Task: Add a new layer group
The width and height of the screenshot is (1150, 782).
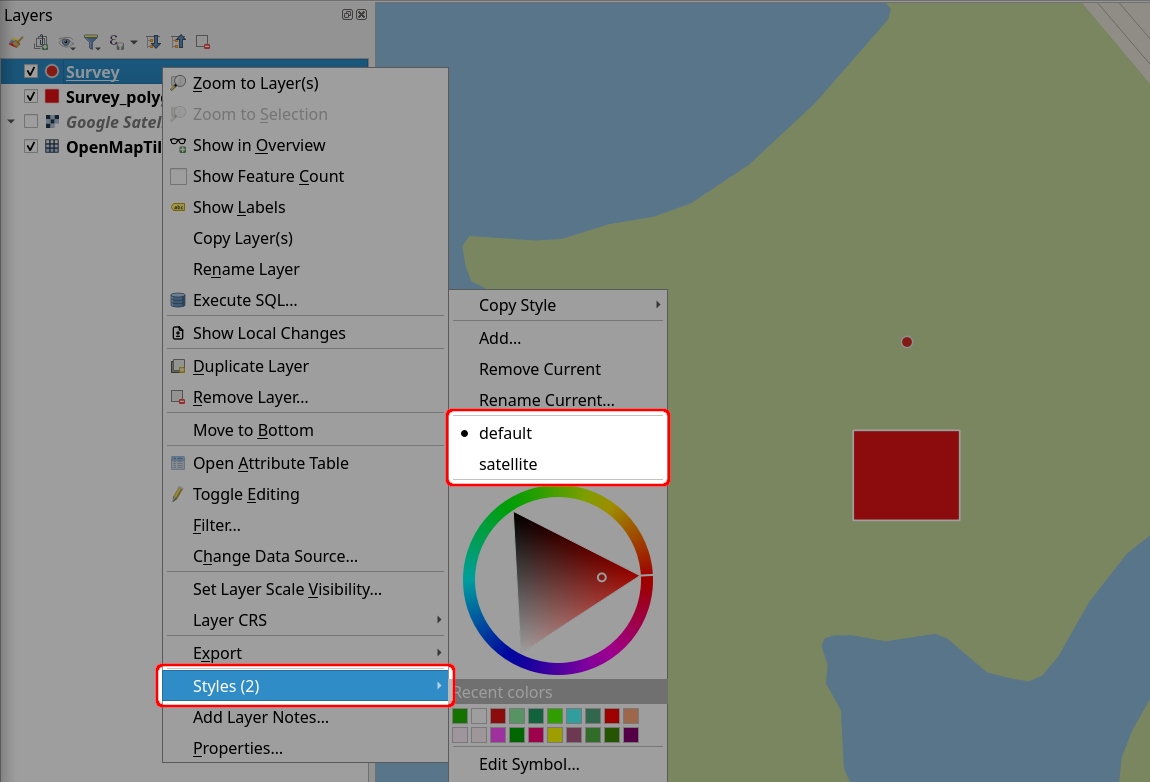Action: click(40, 42)
